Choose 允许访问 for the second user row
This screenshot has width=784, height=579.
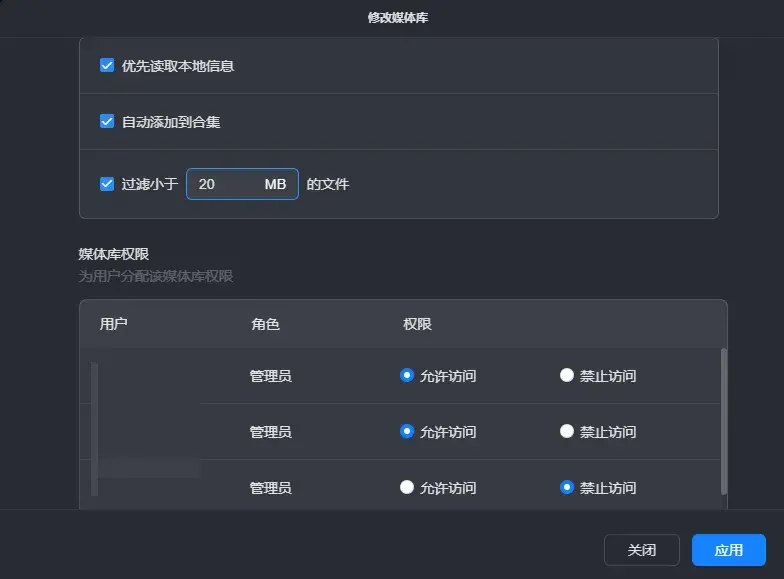coord(407,432)
